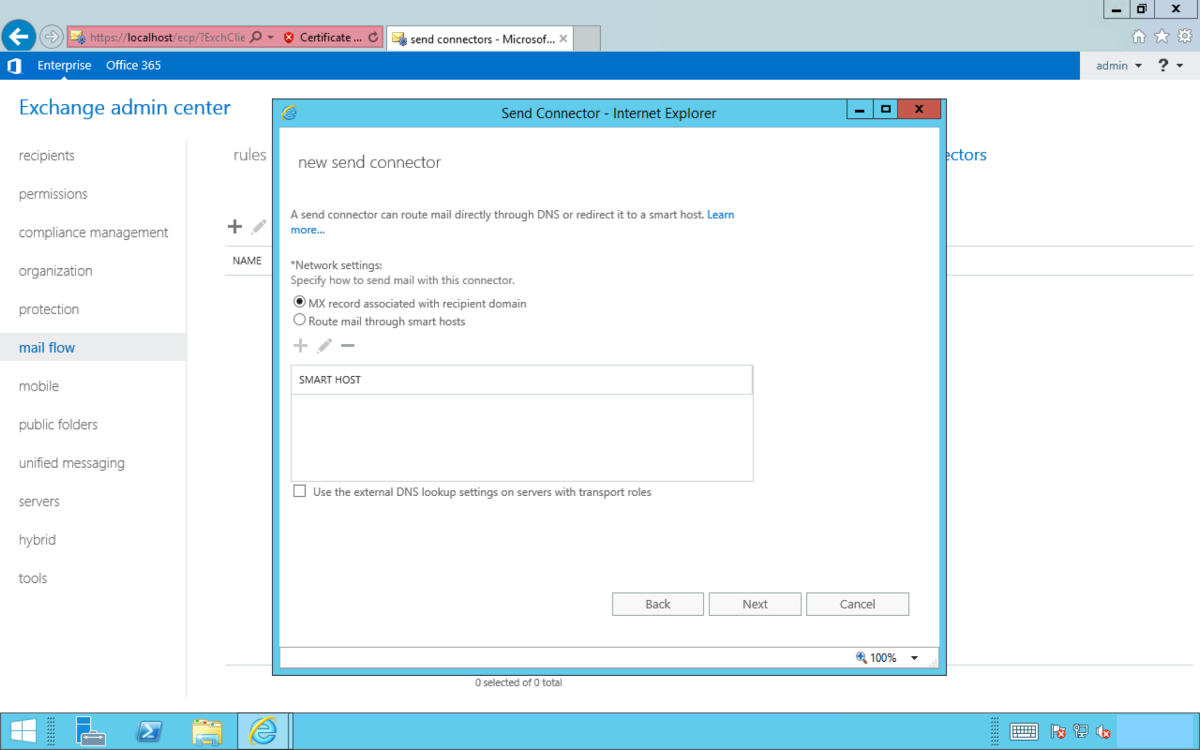Viewport: 1200px width, 750px height.
Task: Open the Learn more link
Action: pyautogui.click(x=720, y=214)
